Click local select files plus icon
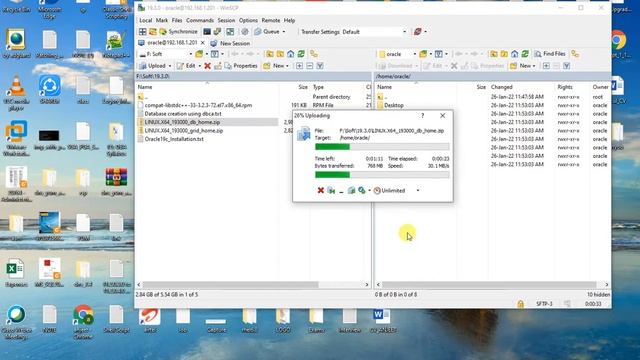The image size is (640, 360). [299, 66]
